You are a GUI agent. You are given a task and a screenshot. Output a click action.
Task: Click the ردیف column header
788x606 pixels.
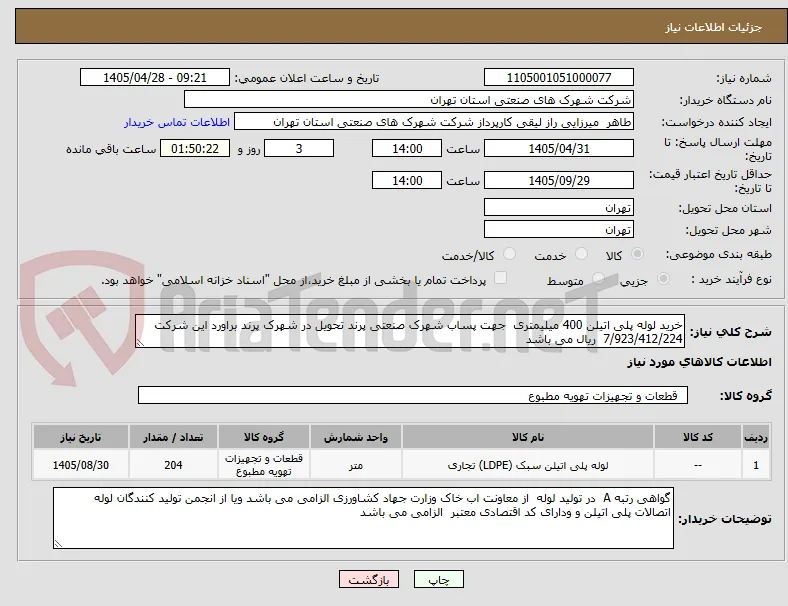point(756,437)
